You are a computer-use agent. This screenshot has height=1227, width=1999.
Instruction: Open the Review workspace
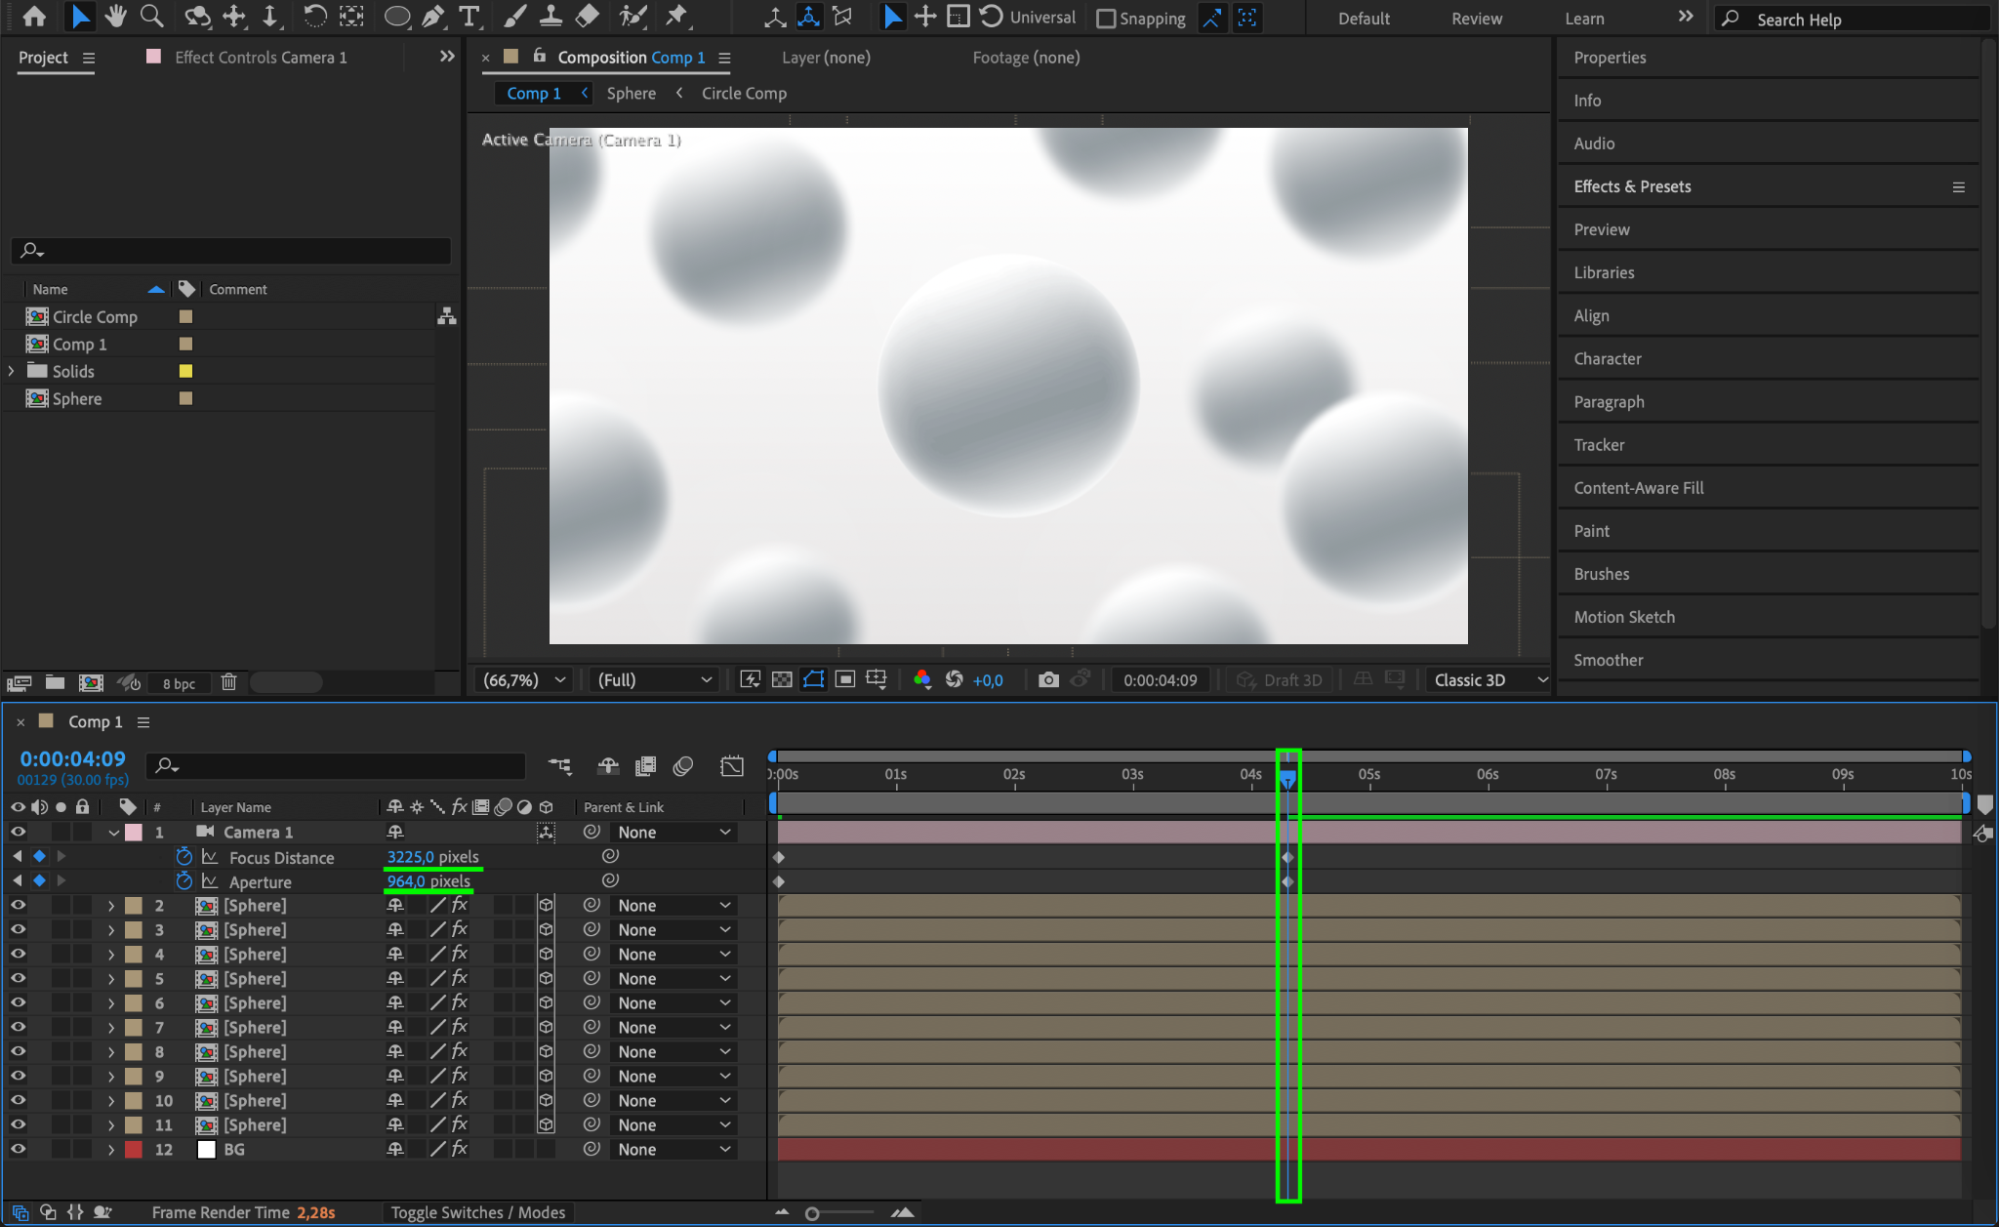pyautogui.click(x=1476, y=18)
